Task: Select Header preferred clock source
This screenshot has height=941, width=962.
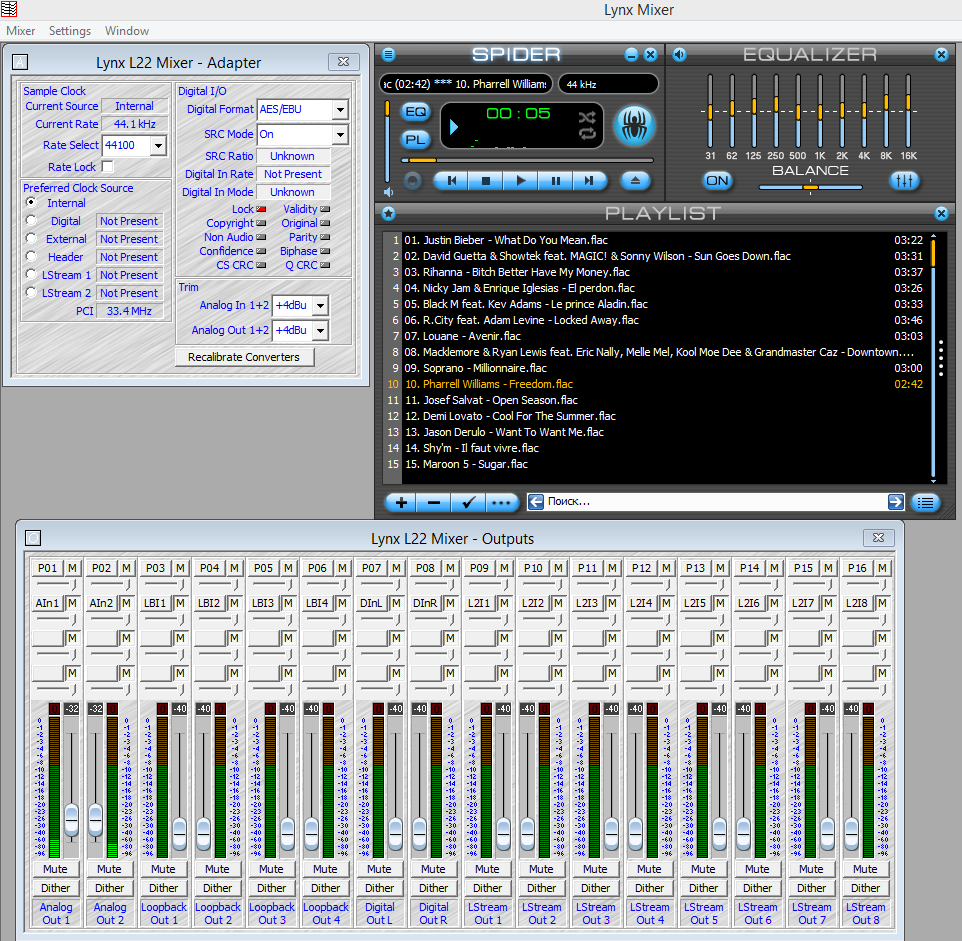Action: click(31, 256)
